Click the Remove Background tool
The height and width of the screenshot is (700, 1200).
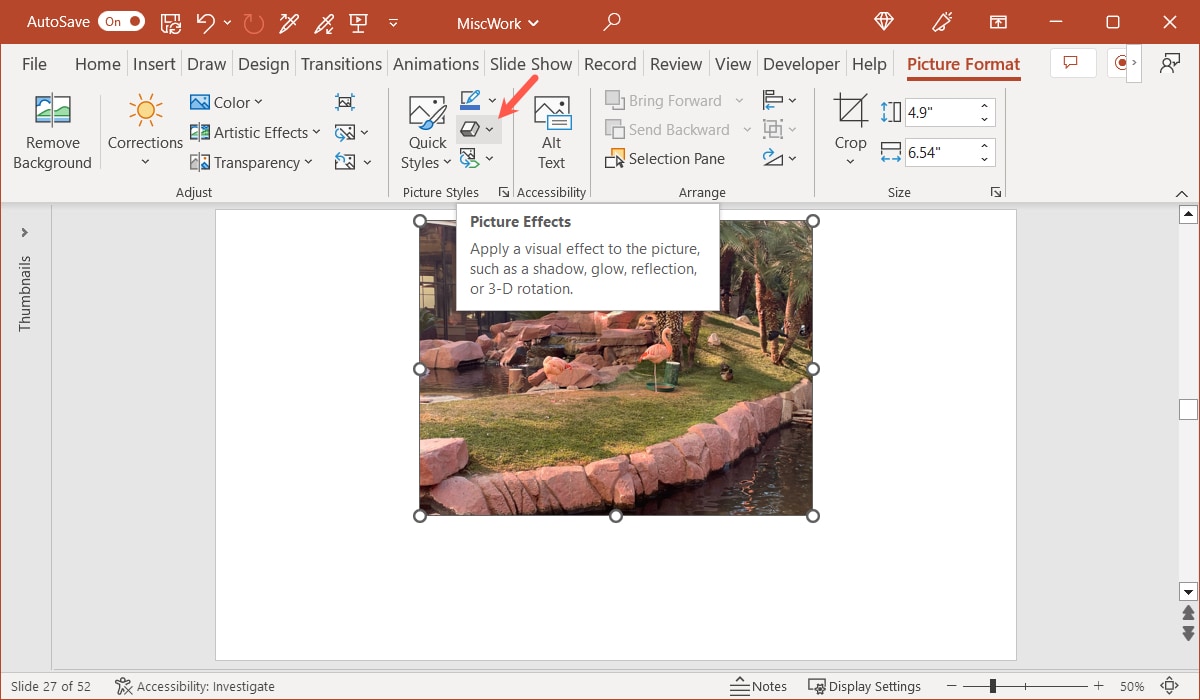(52, 130)
